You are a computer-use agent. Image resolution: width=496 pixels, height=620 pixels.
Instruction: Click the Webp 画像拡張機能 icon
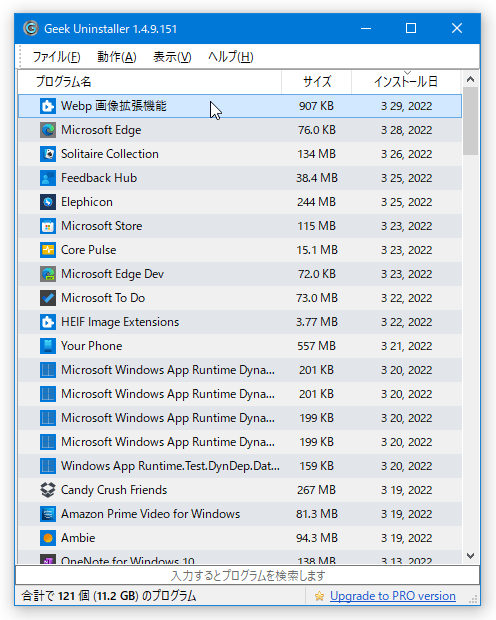tap(48, 106)
